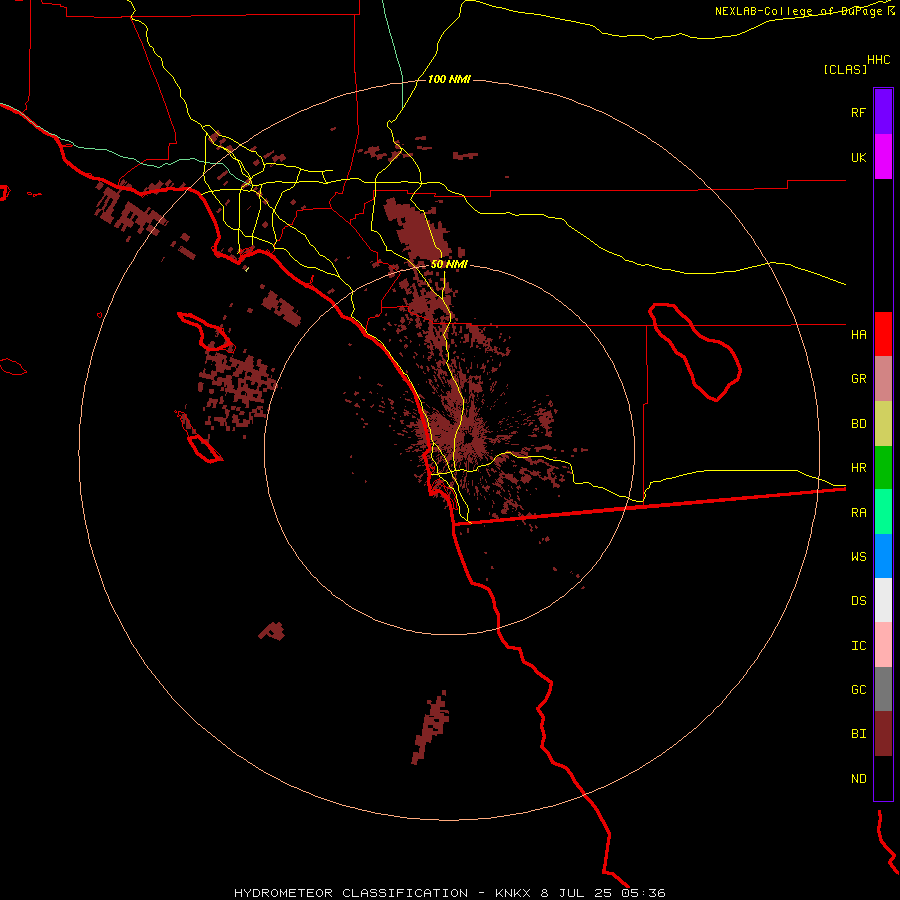Click the 'DS' legend label
The height and width of the screenshot is (900, 900).
tap(858, 601)
